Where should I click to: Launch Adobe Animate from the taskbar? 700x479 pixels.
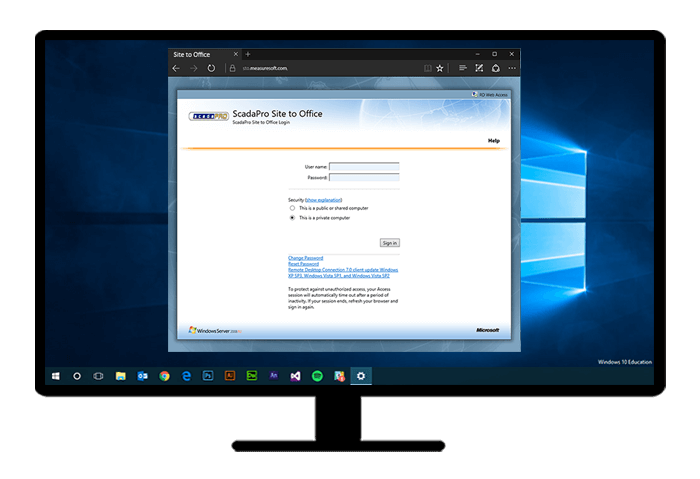274,376
